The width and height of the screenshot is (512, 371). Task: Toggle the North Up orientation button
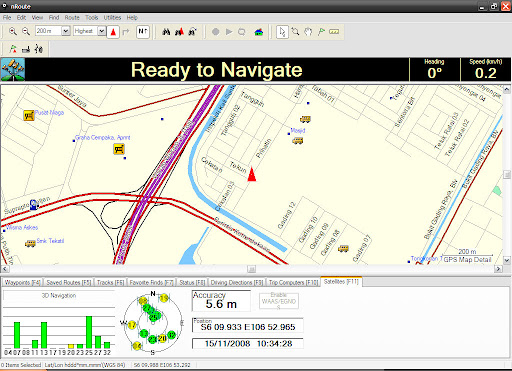pos(143,32)
